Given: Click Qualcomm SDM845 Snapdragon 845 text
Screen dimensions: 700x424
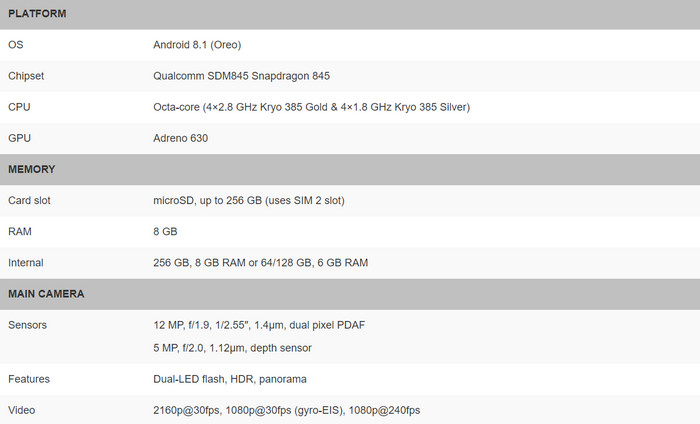Looking at the screenshot, I should tap(241, 76).
